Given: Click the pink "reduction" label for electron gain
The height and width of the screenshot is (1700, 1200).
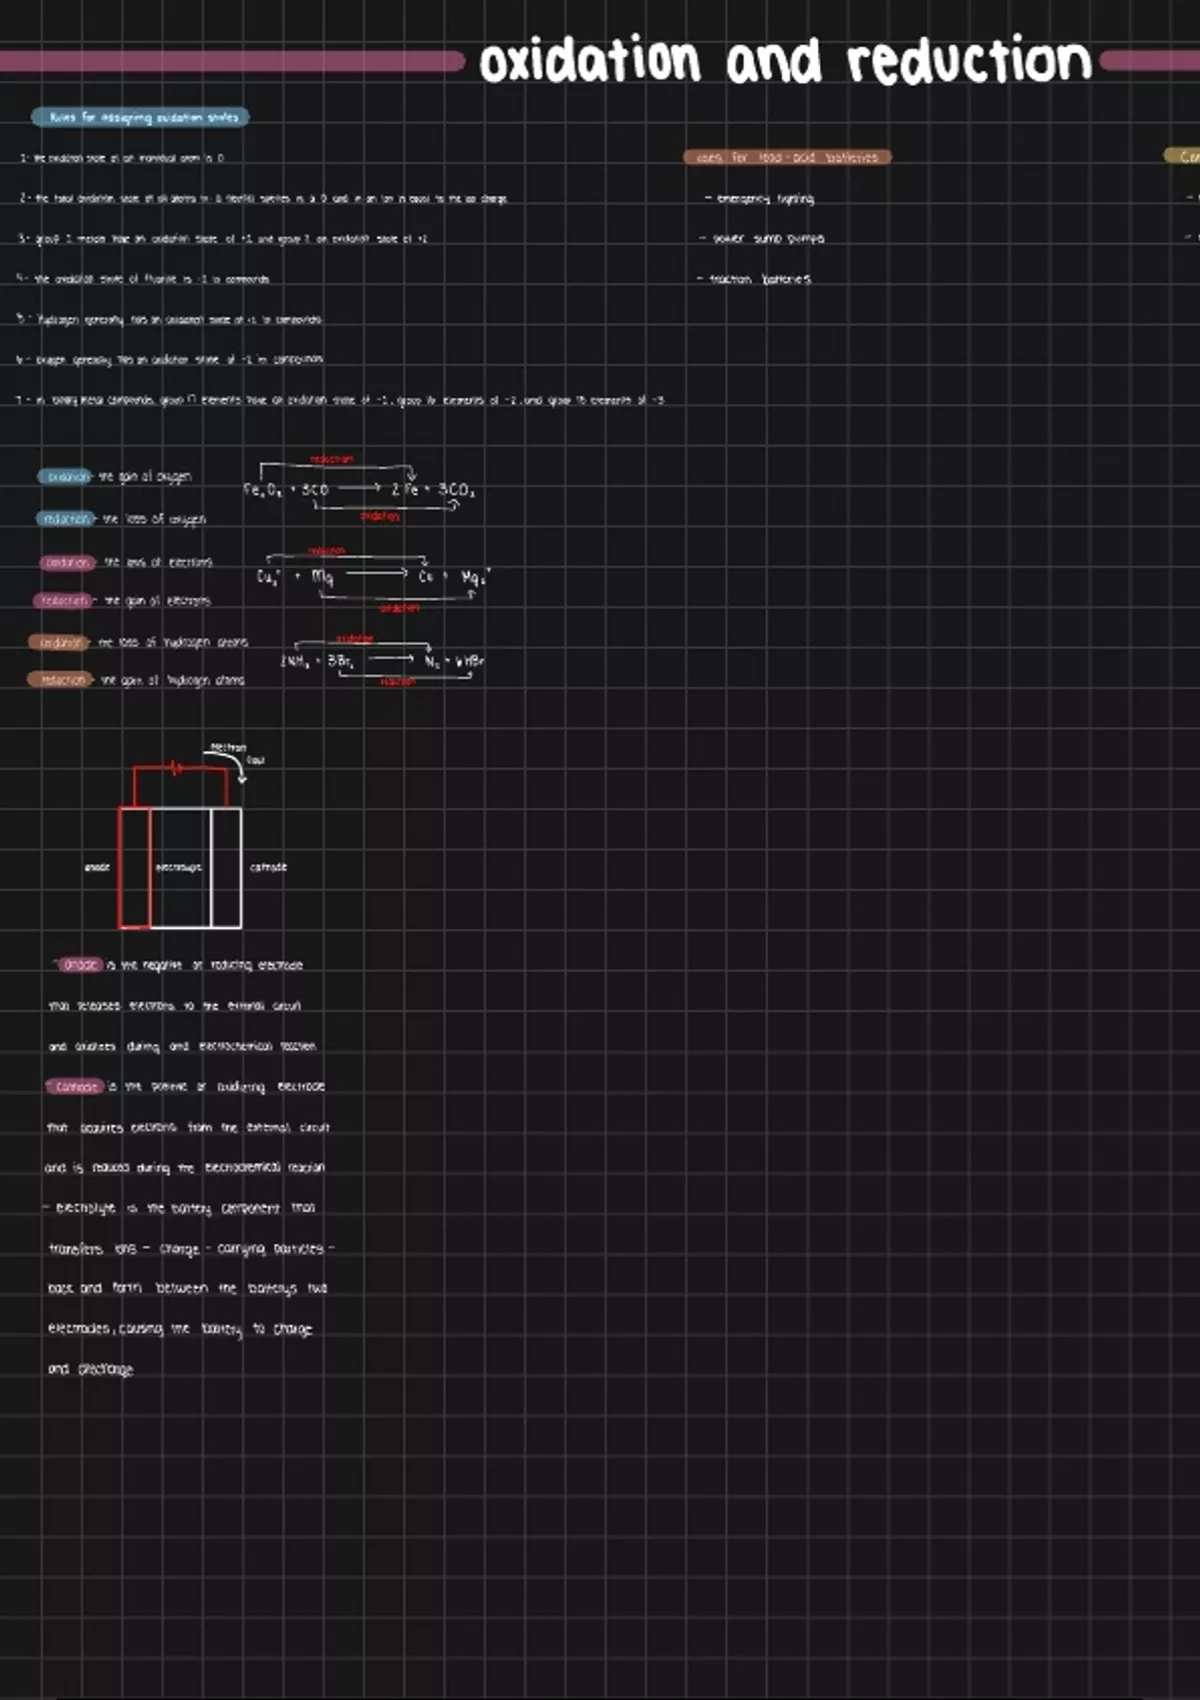Looking at the screenshot, I should [65, 601].
